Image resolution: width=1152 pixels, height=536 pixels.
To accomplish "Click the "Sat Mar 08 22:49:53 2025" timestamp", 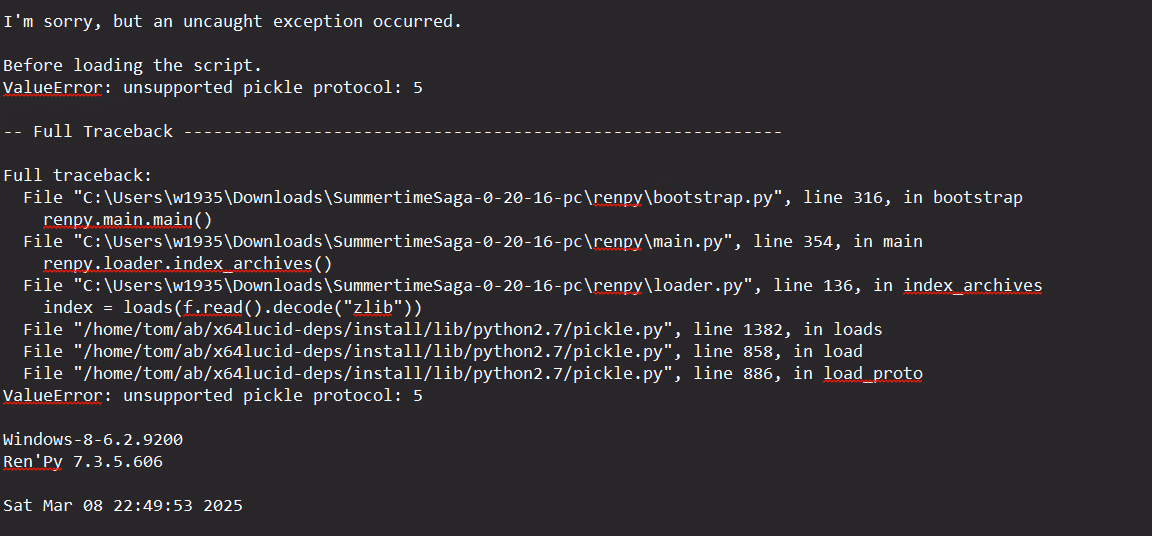I will click(x=123, y=505).
